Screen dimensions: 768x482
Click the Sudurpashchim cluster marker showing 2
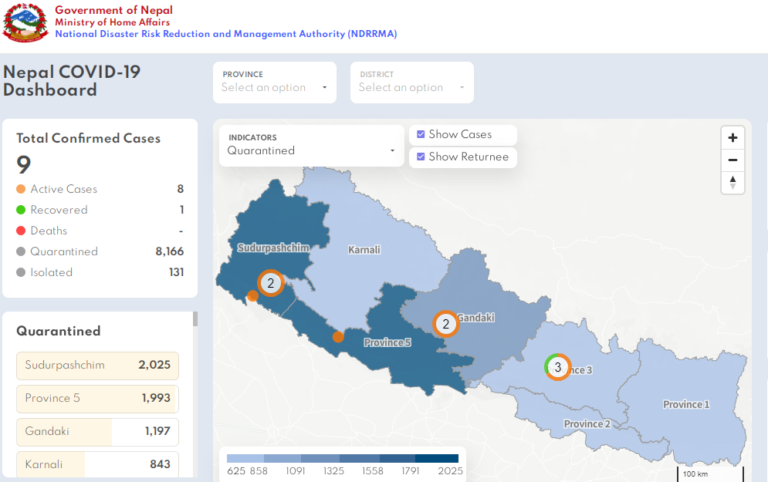[x=270, y=284]
